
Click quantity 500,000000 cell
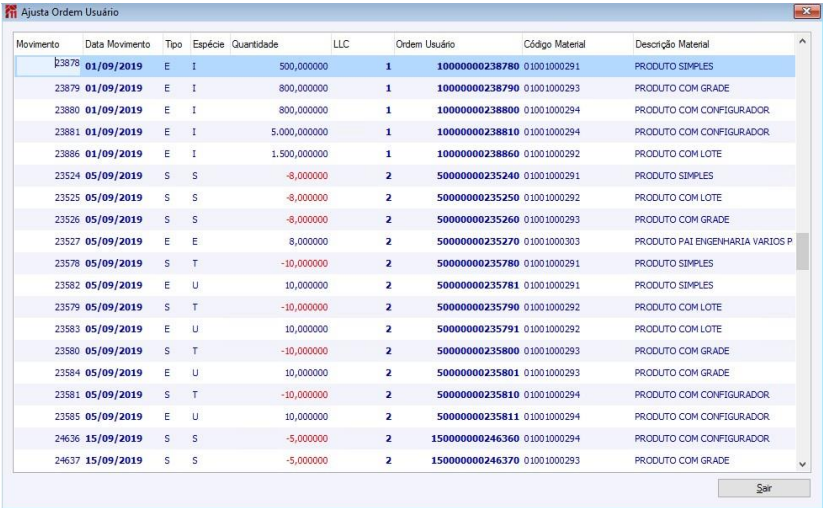coord(303,67)
